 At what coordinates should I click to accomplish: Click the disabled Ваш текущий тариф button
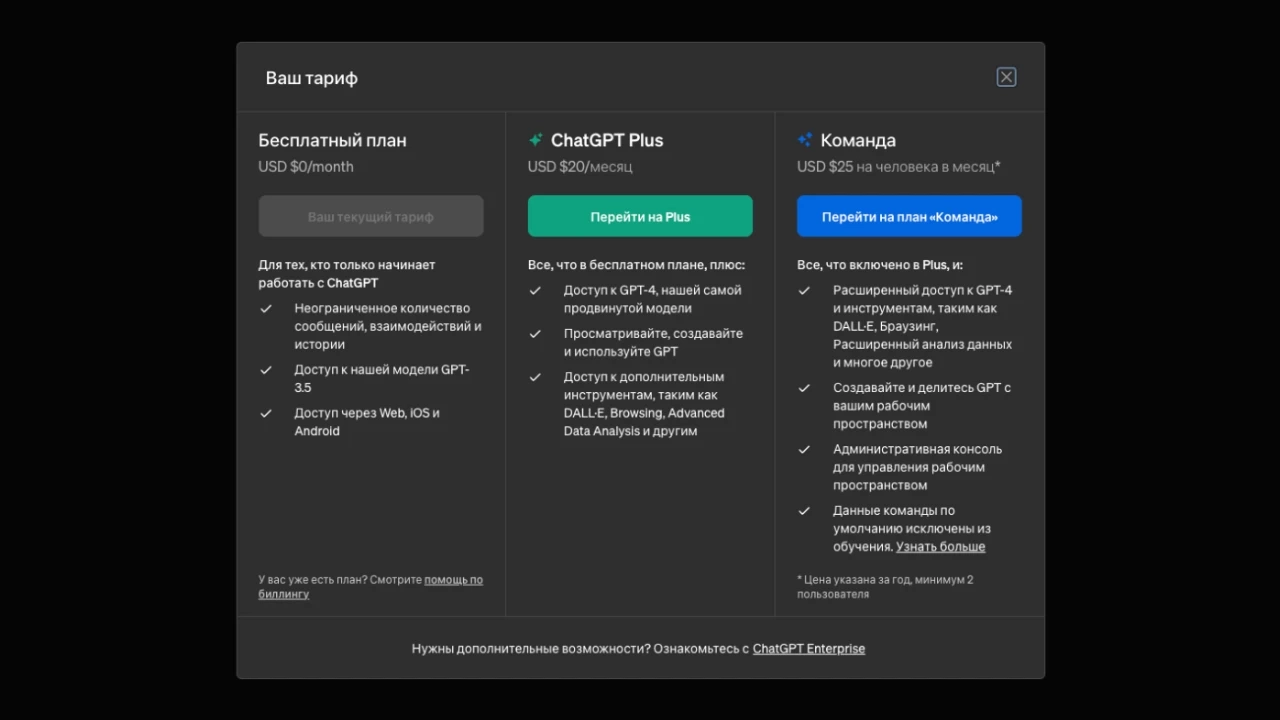click(x=371, y=216)
